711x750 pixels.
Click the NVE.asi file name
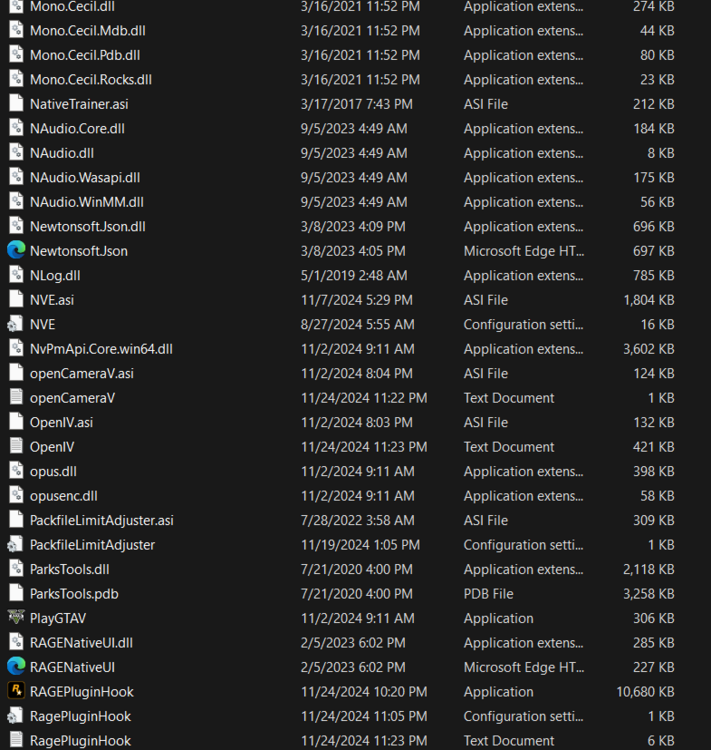click(x=52, y=300)
